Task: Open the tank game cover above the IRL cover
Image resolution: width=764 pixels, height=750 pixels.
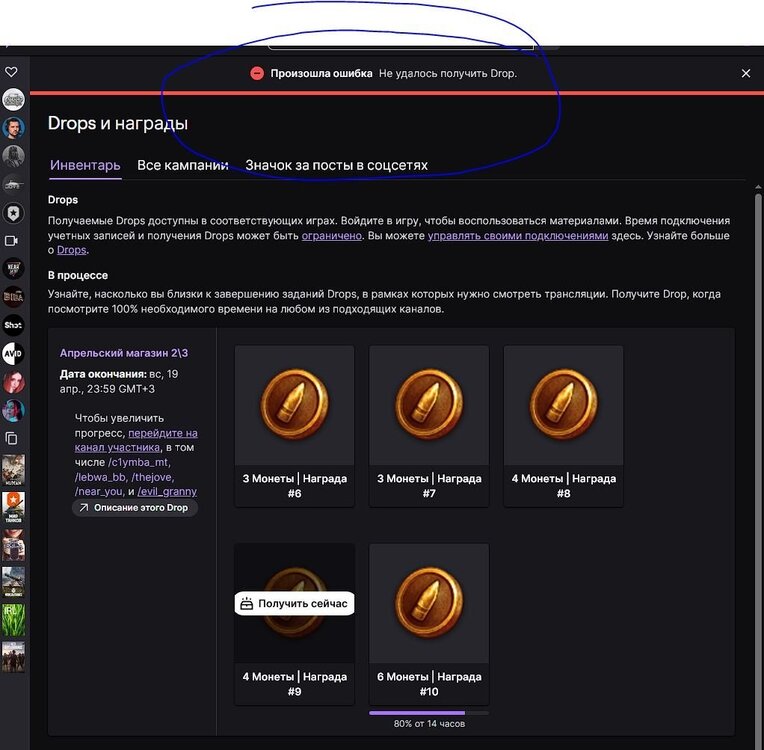Action: point(13,582)
